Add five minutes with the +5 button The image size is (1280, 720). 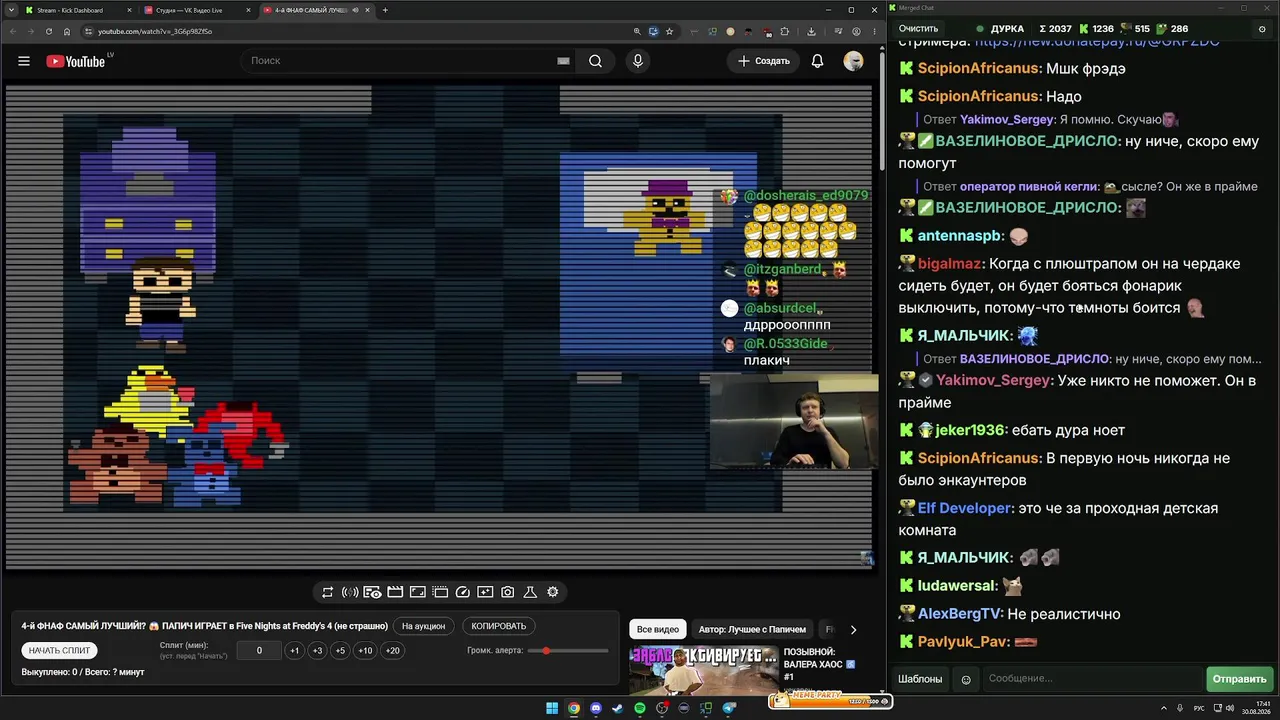click(x=340, y=651)
